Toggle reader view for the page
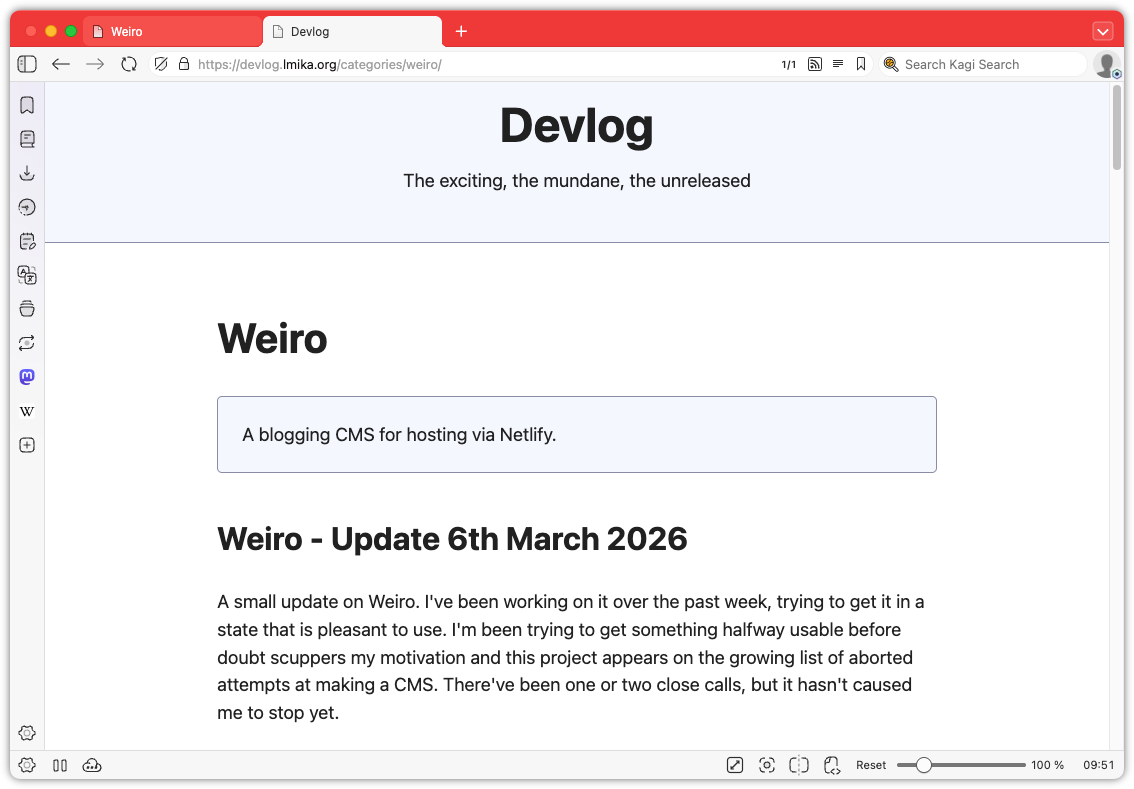1134x789 pixels. (838, 63)
